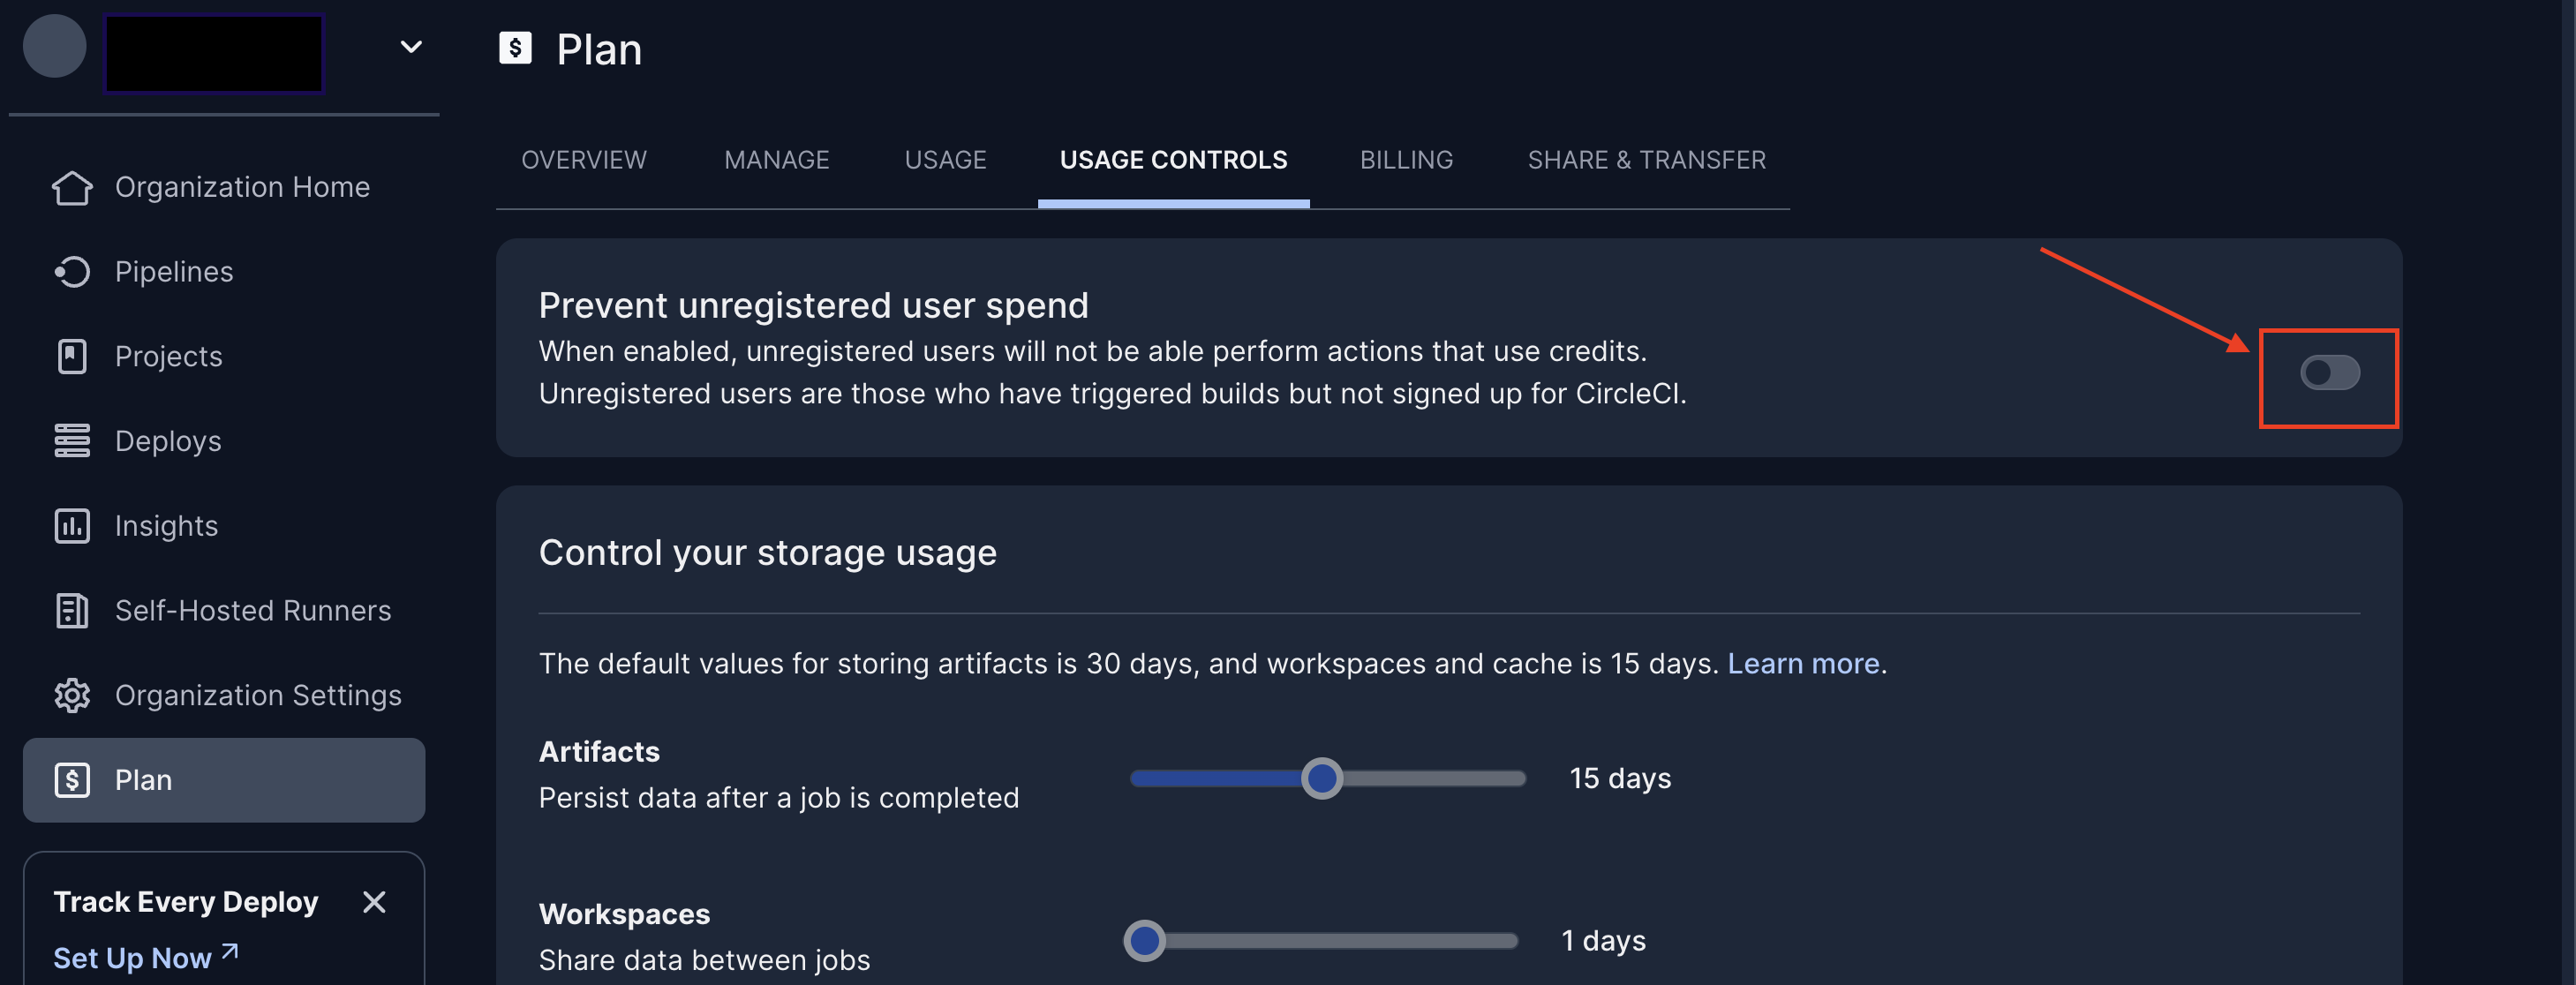Navigate to Projects in the sidebar
The height and width of the screenshot is (985, 2576).
click(x=224, y=357)
